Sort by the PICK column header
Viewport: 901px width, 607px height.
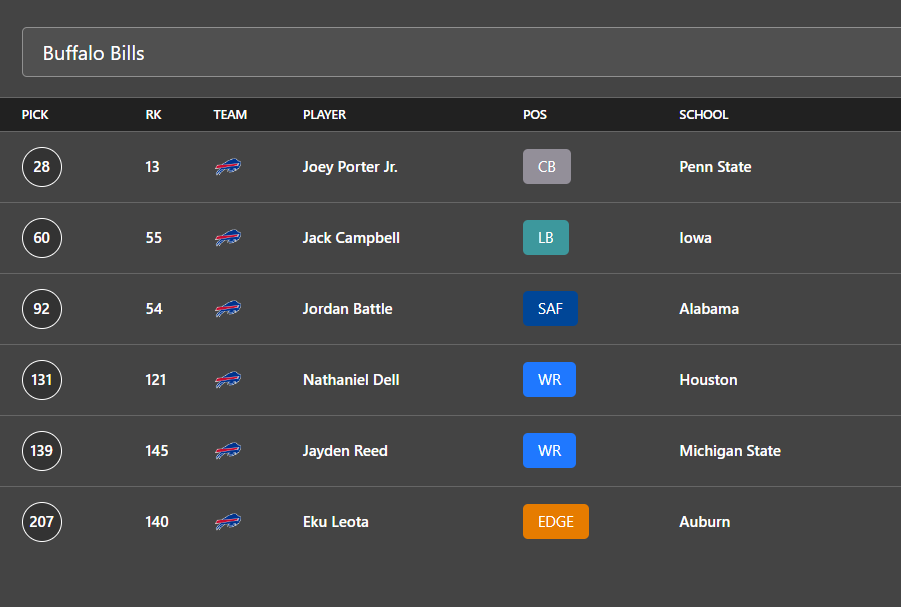[35, 114]
